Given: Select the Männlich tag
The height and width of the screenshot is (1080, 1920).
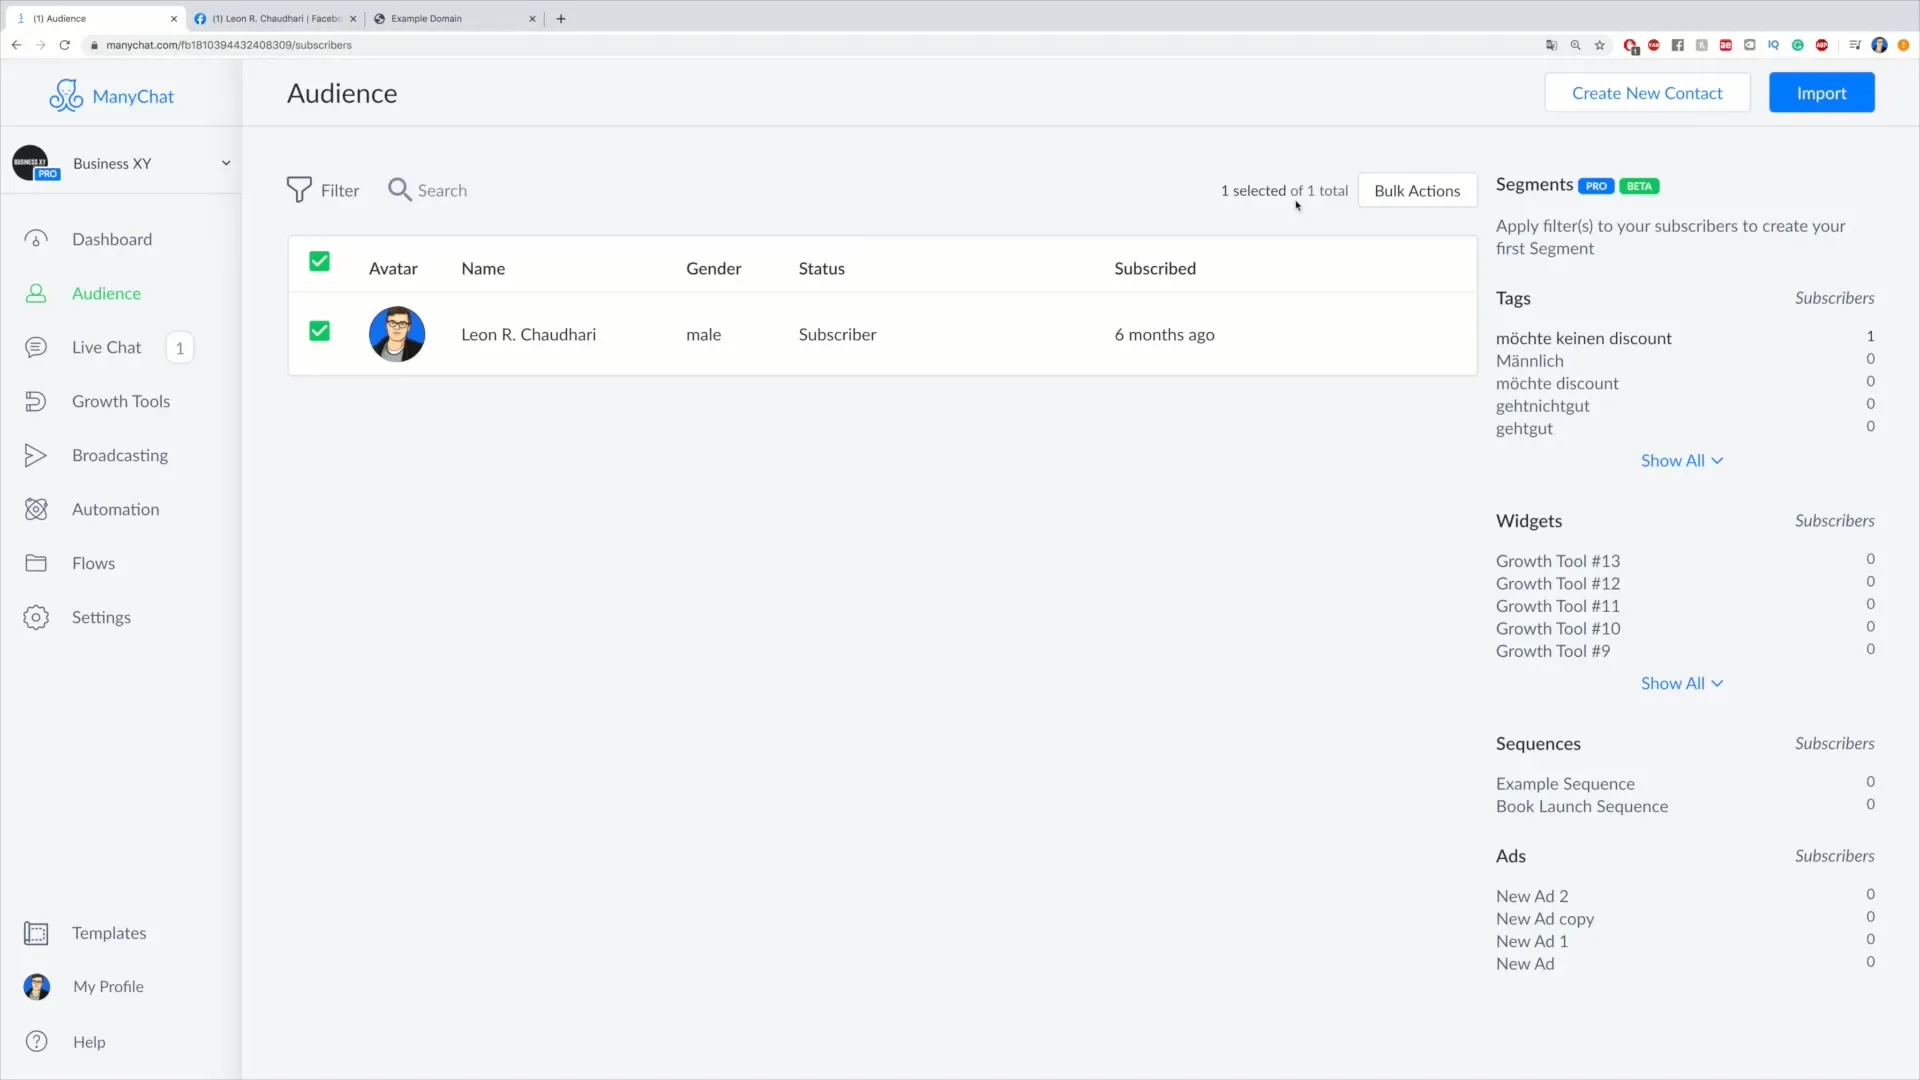Looking at the screenshot, I should (x=1529, y=361).
